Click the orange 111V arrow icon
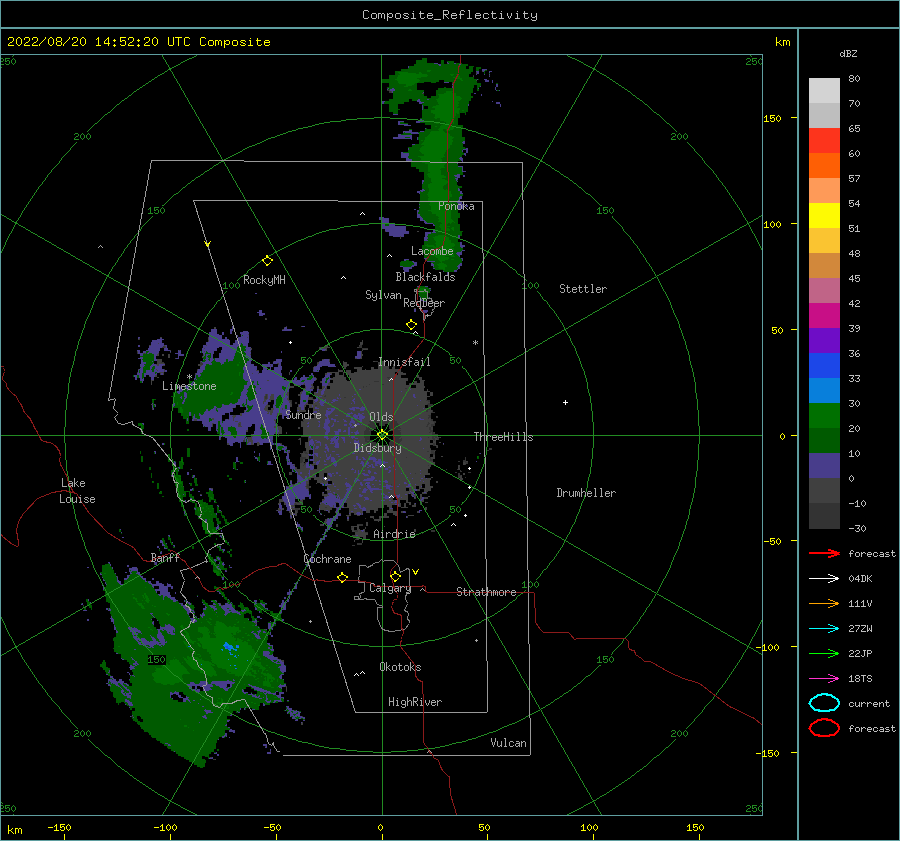The width and height of the screenshot is (900, 841). point(824,603)
